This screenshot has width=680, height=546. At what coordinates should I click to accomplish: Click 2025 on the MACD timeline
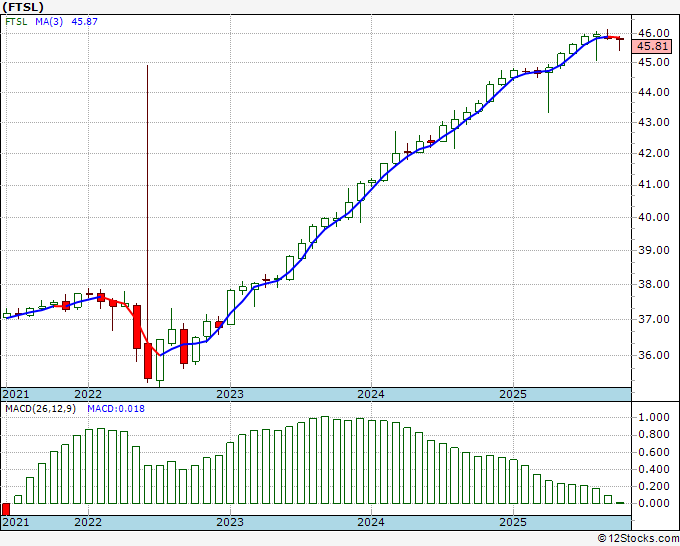(x=513, y=522)
